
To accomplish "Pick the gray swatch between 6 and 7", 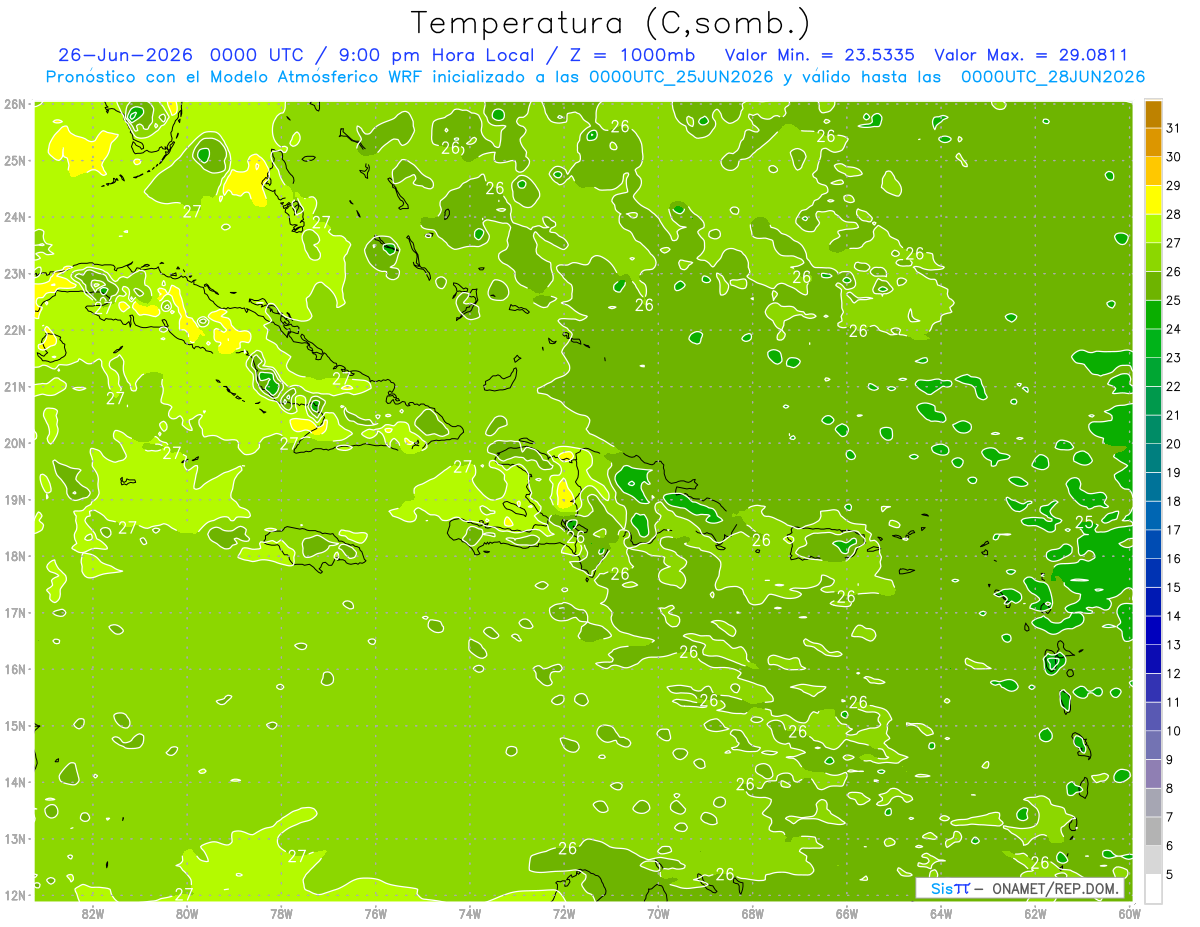I will [x=1153, y=831].
